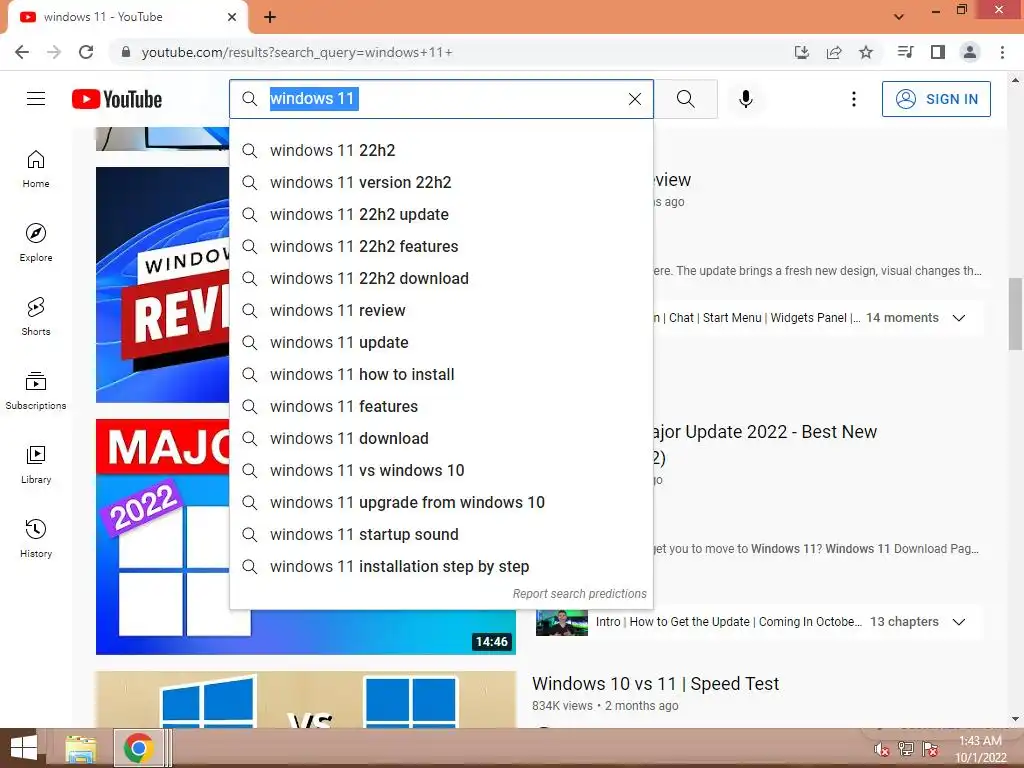Click the muted volume tray icon
Image resolution: width=1024 pixels, height=768 pixels.
pos(882,749)
